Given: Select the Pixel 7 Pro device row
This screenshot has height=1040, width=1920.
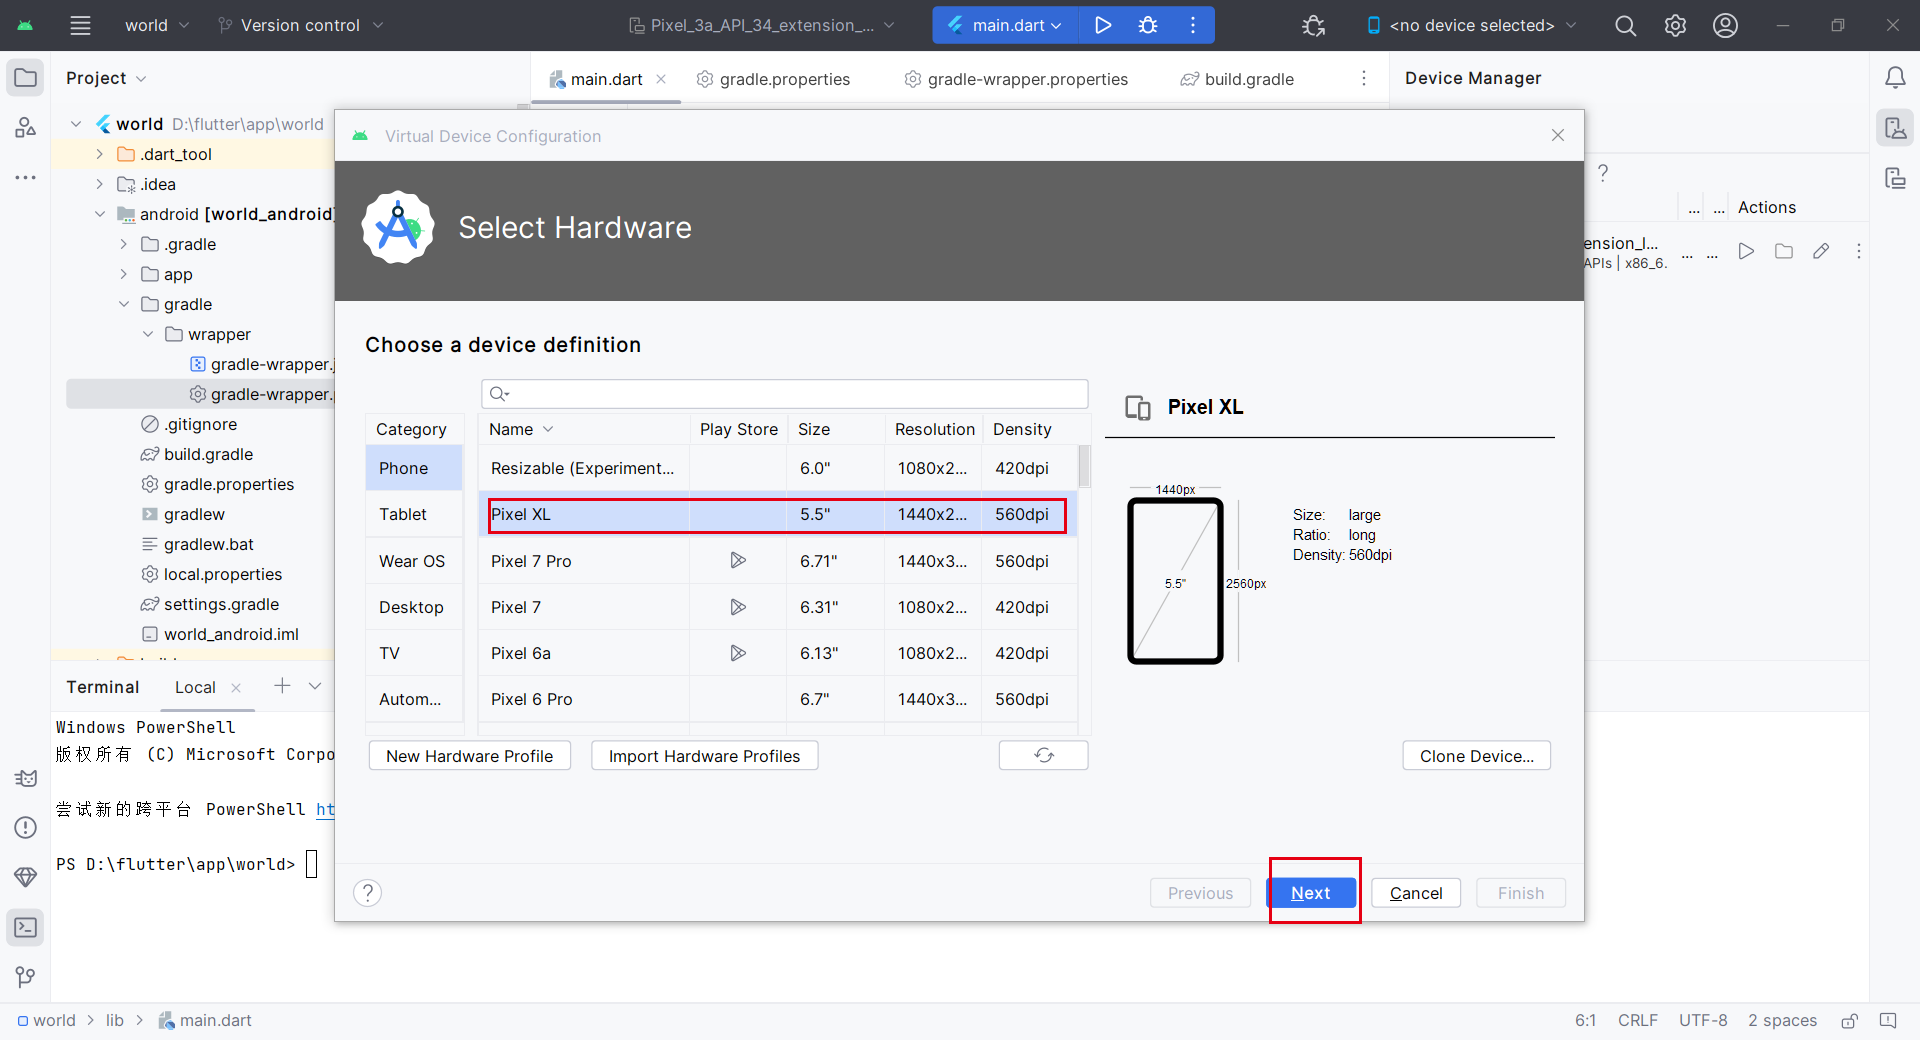Looking at the screenshot, I should point(778,561).
